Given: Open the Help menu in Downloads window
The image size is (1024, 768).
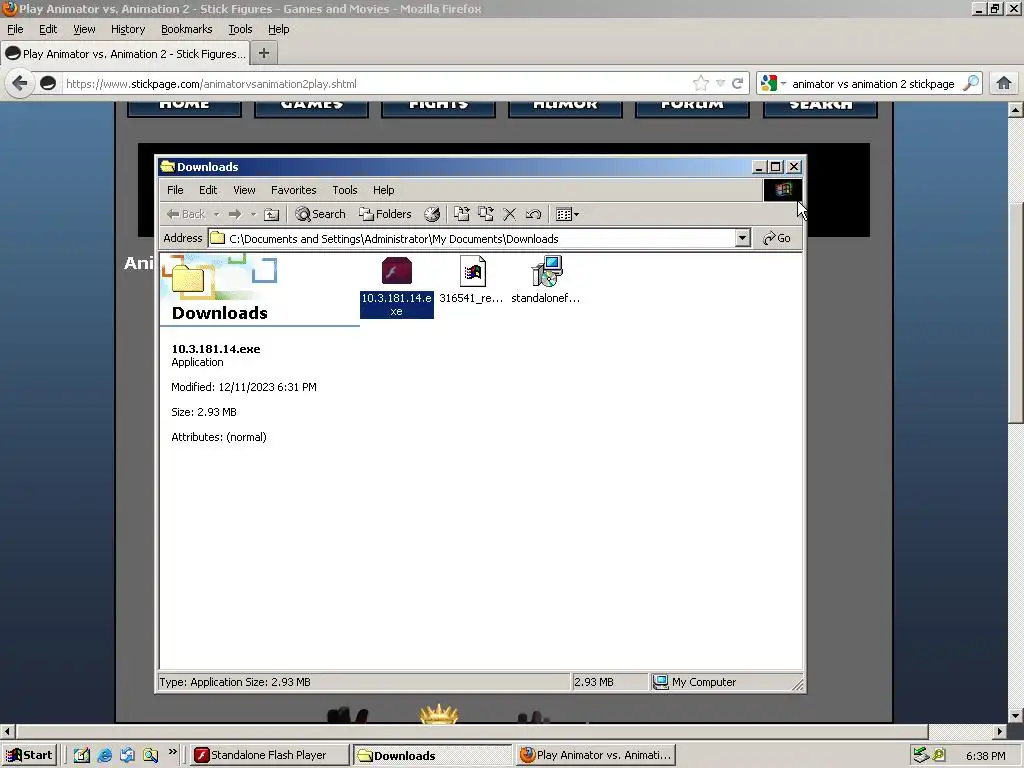Looking at the screenshot, I should (x=383, y=190).
